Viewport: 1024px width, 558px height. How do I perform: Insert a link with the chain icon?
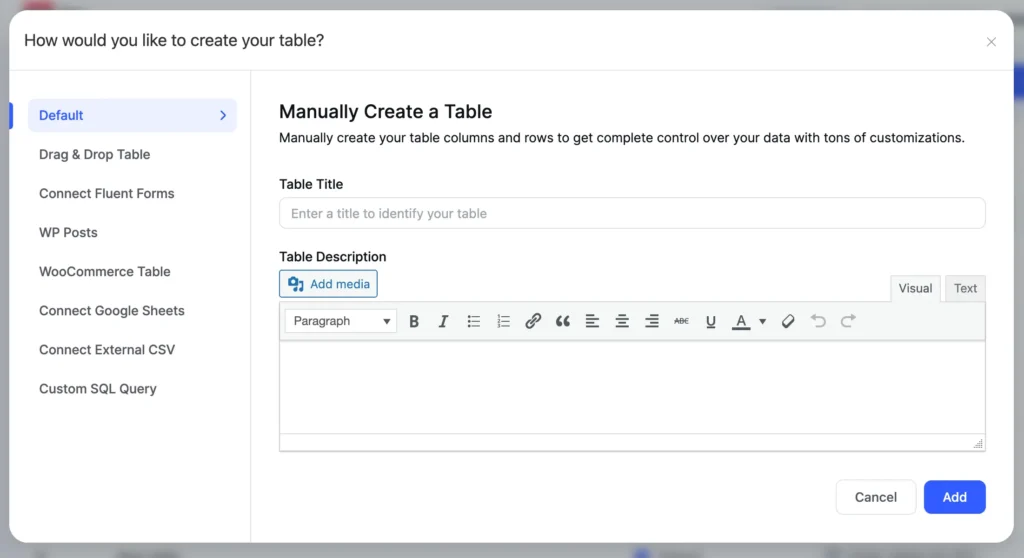click(x=533, y=321)
